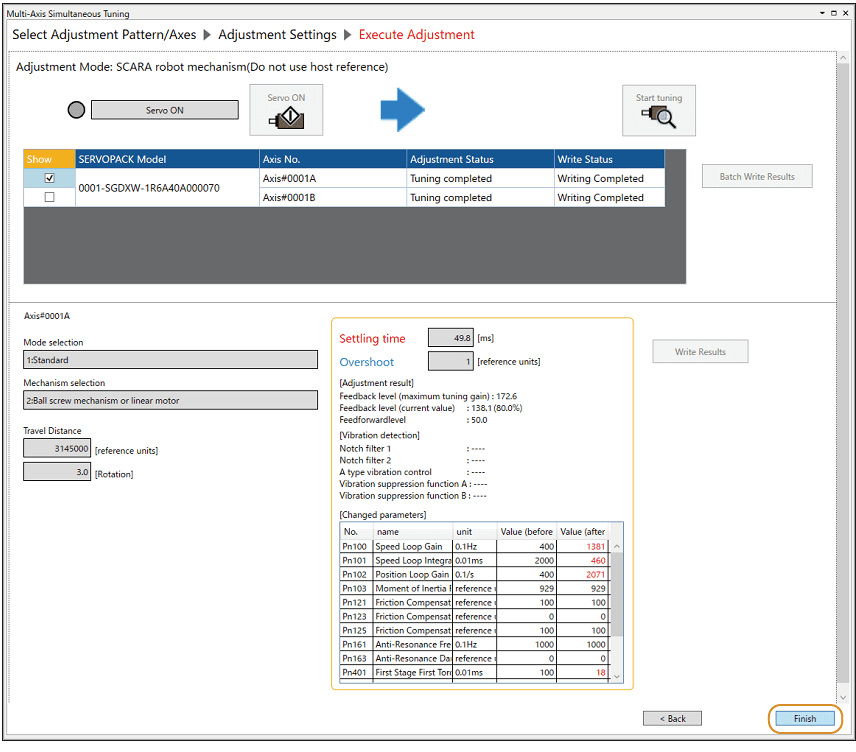Screen dimensions: 856x752
Task: Click the Write Results button
Action: click(x=700, y=352)
